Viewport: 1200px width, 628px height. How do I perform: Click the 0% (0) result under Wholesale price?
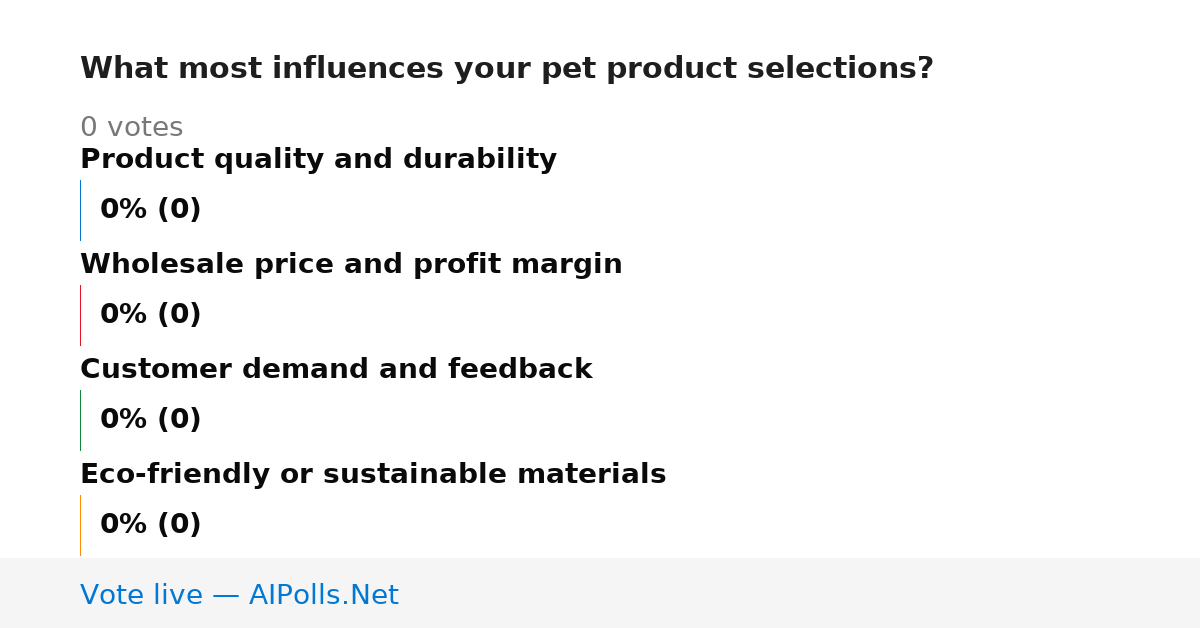pos(150,315)
